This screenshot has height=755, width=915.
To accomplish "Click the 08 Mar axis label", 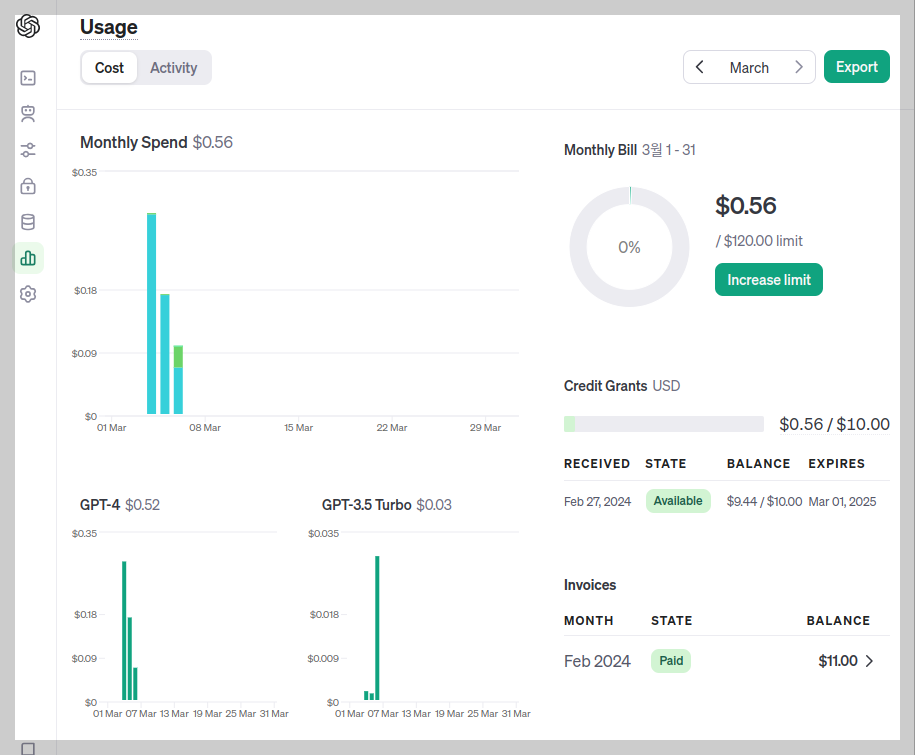I will [x=205, y=428].
